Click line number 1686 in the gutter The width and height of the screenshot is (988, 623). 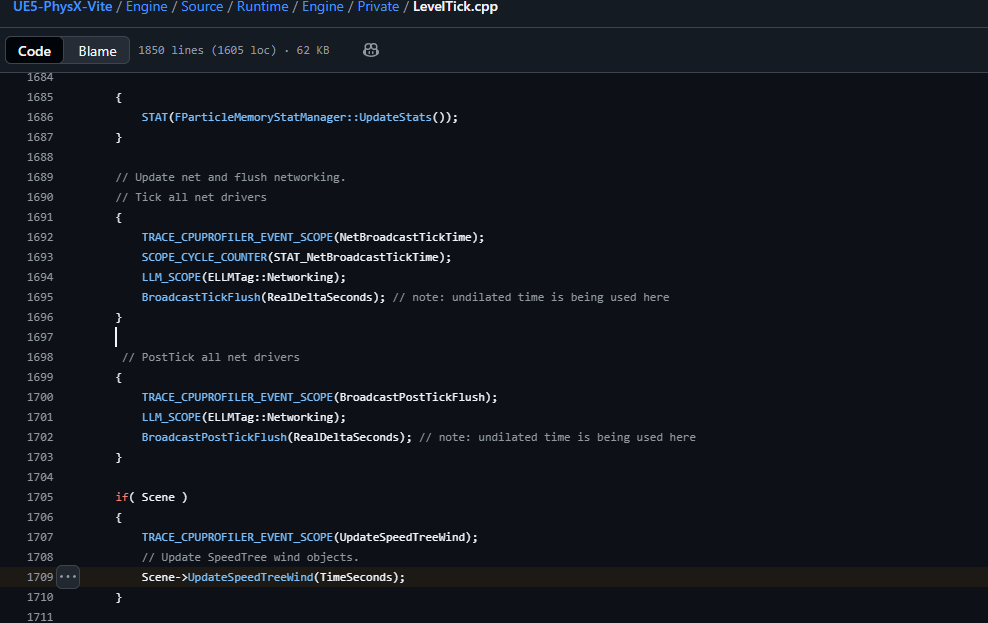[x=40, y=117]
